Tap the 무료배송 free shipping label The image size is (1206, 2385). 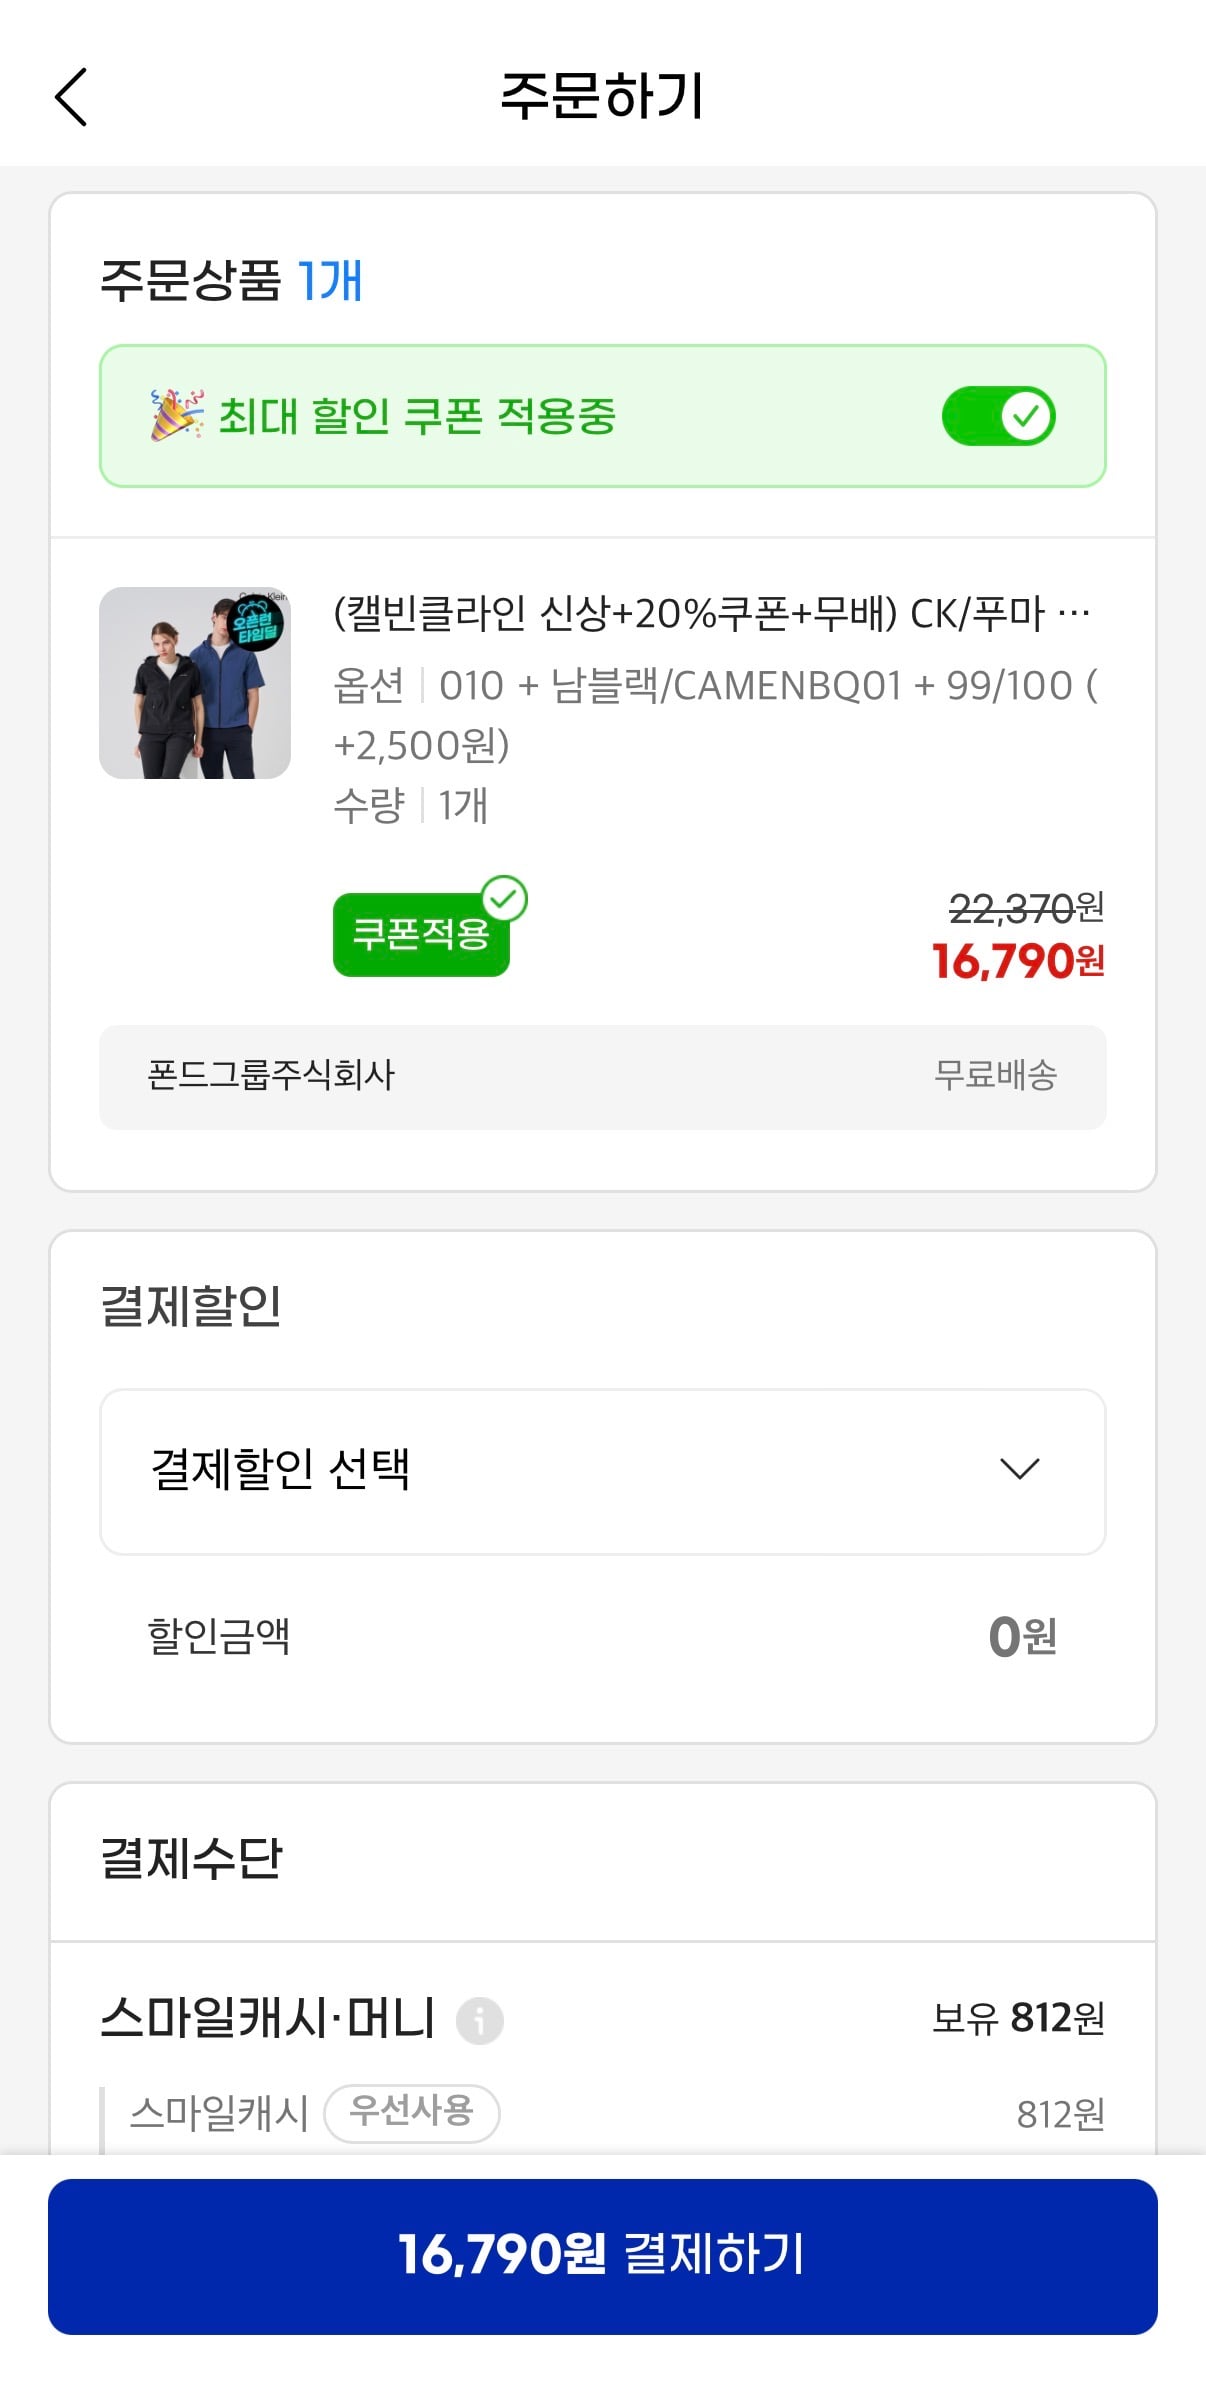995,1075
